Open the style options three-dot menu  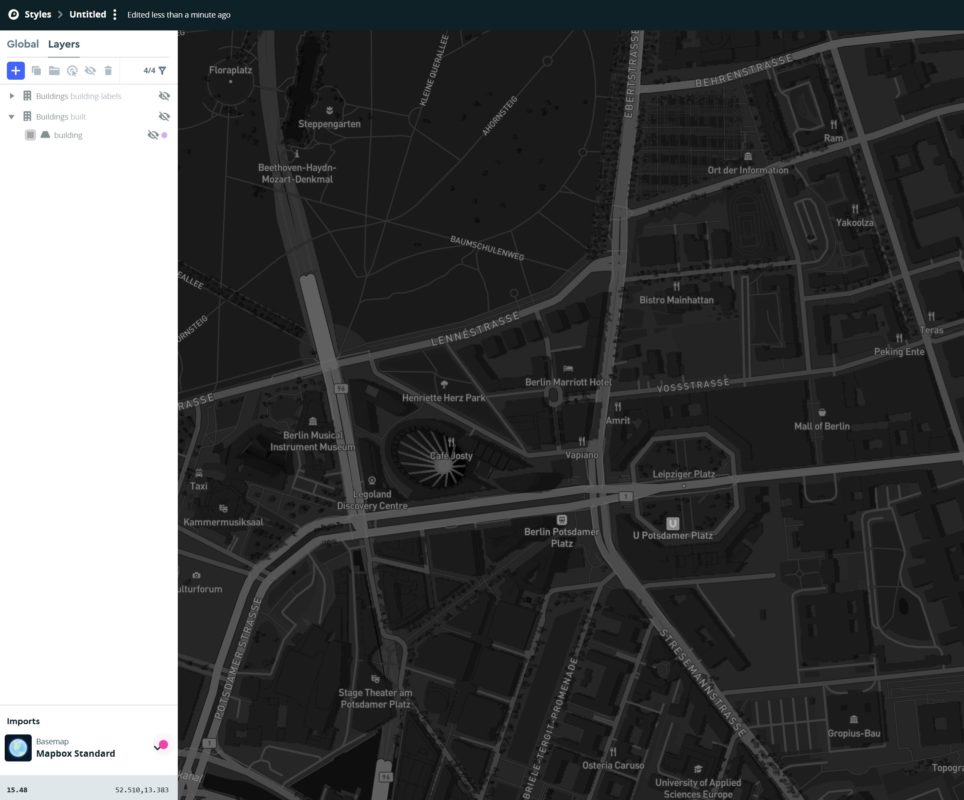[114, 14]
